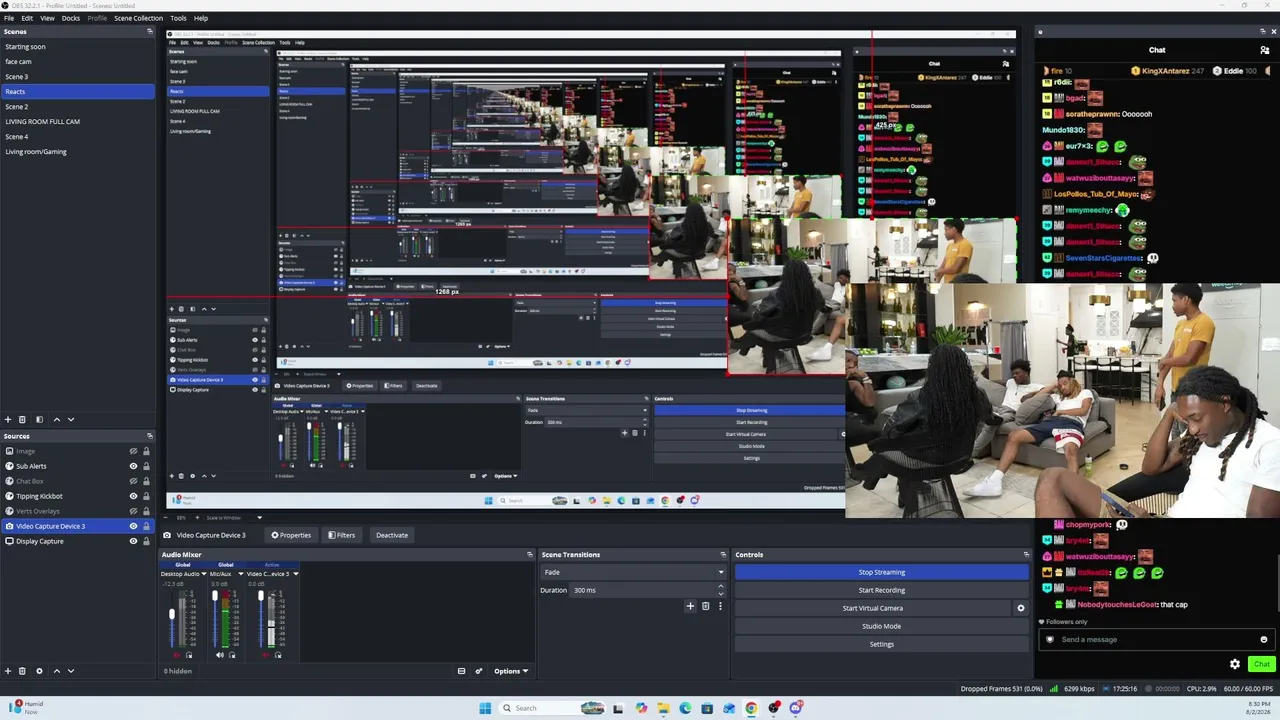Viewport: 1280px width, 720px height.
Task: Open the Scene Collection menu
Action: tap(138, 18)
